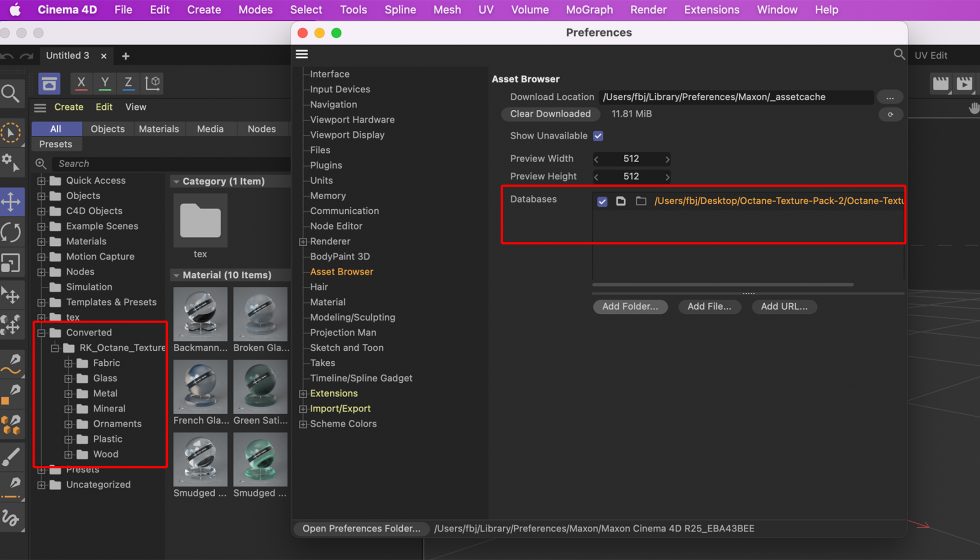Screen dimensions: 980x560
Task: Collapse the RK_Octane_Texture folder
Action: point(55,348)
